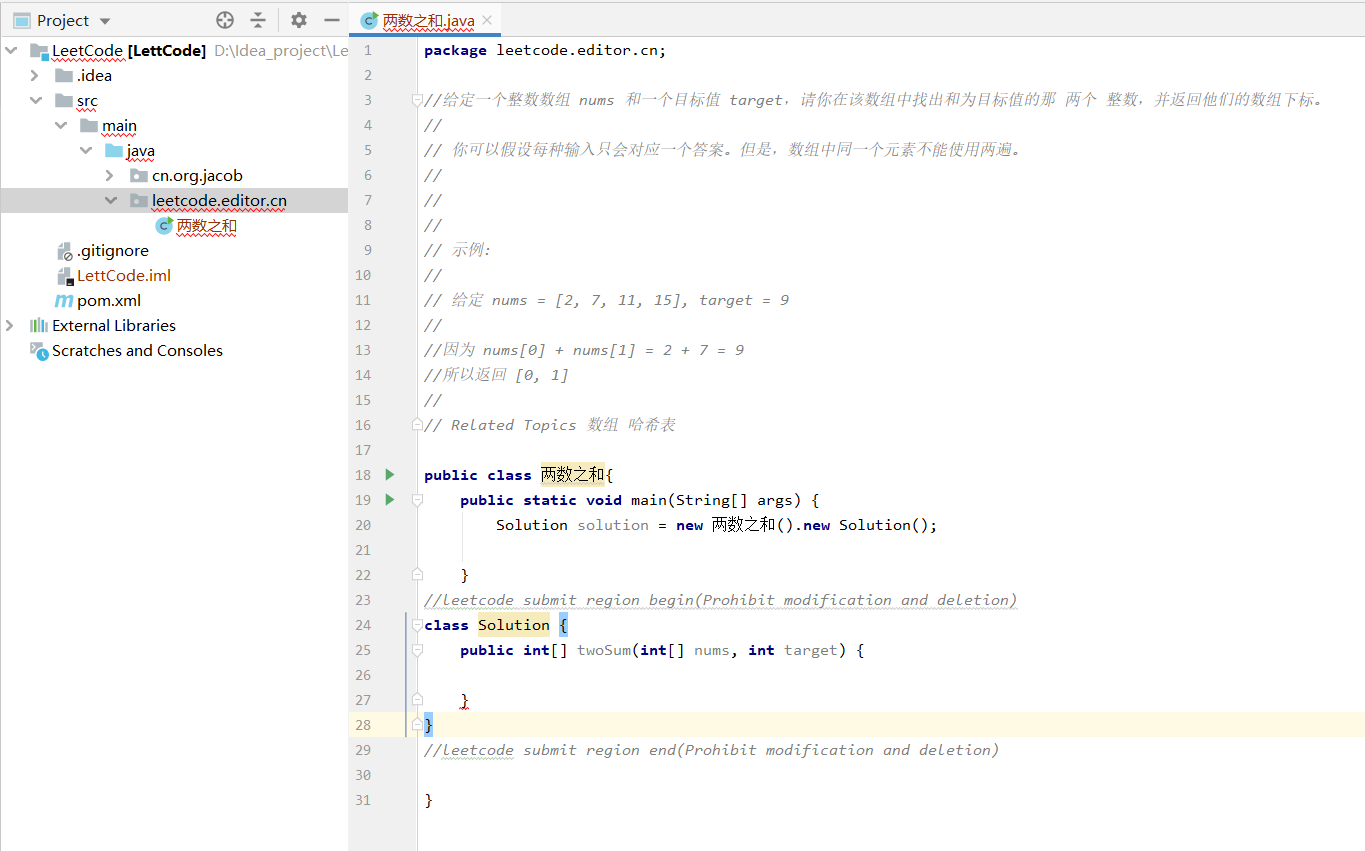
Task: Run the 两数之和 class from line 18 gutter
Action: (389, 475)
